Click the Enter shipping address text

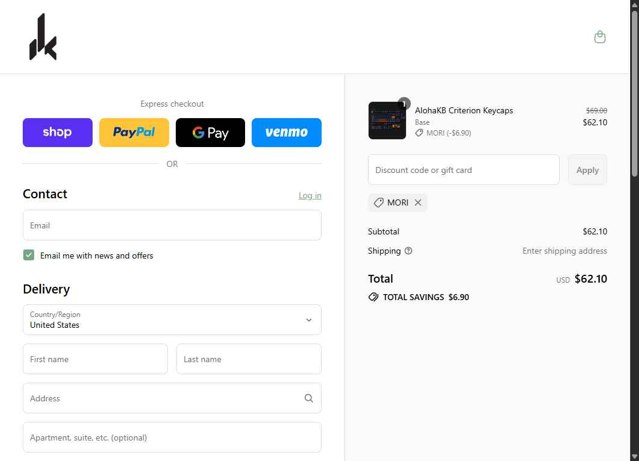coord(564,251)
